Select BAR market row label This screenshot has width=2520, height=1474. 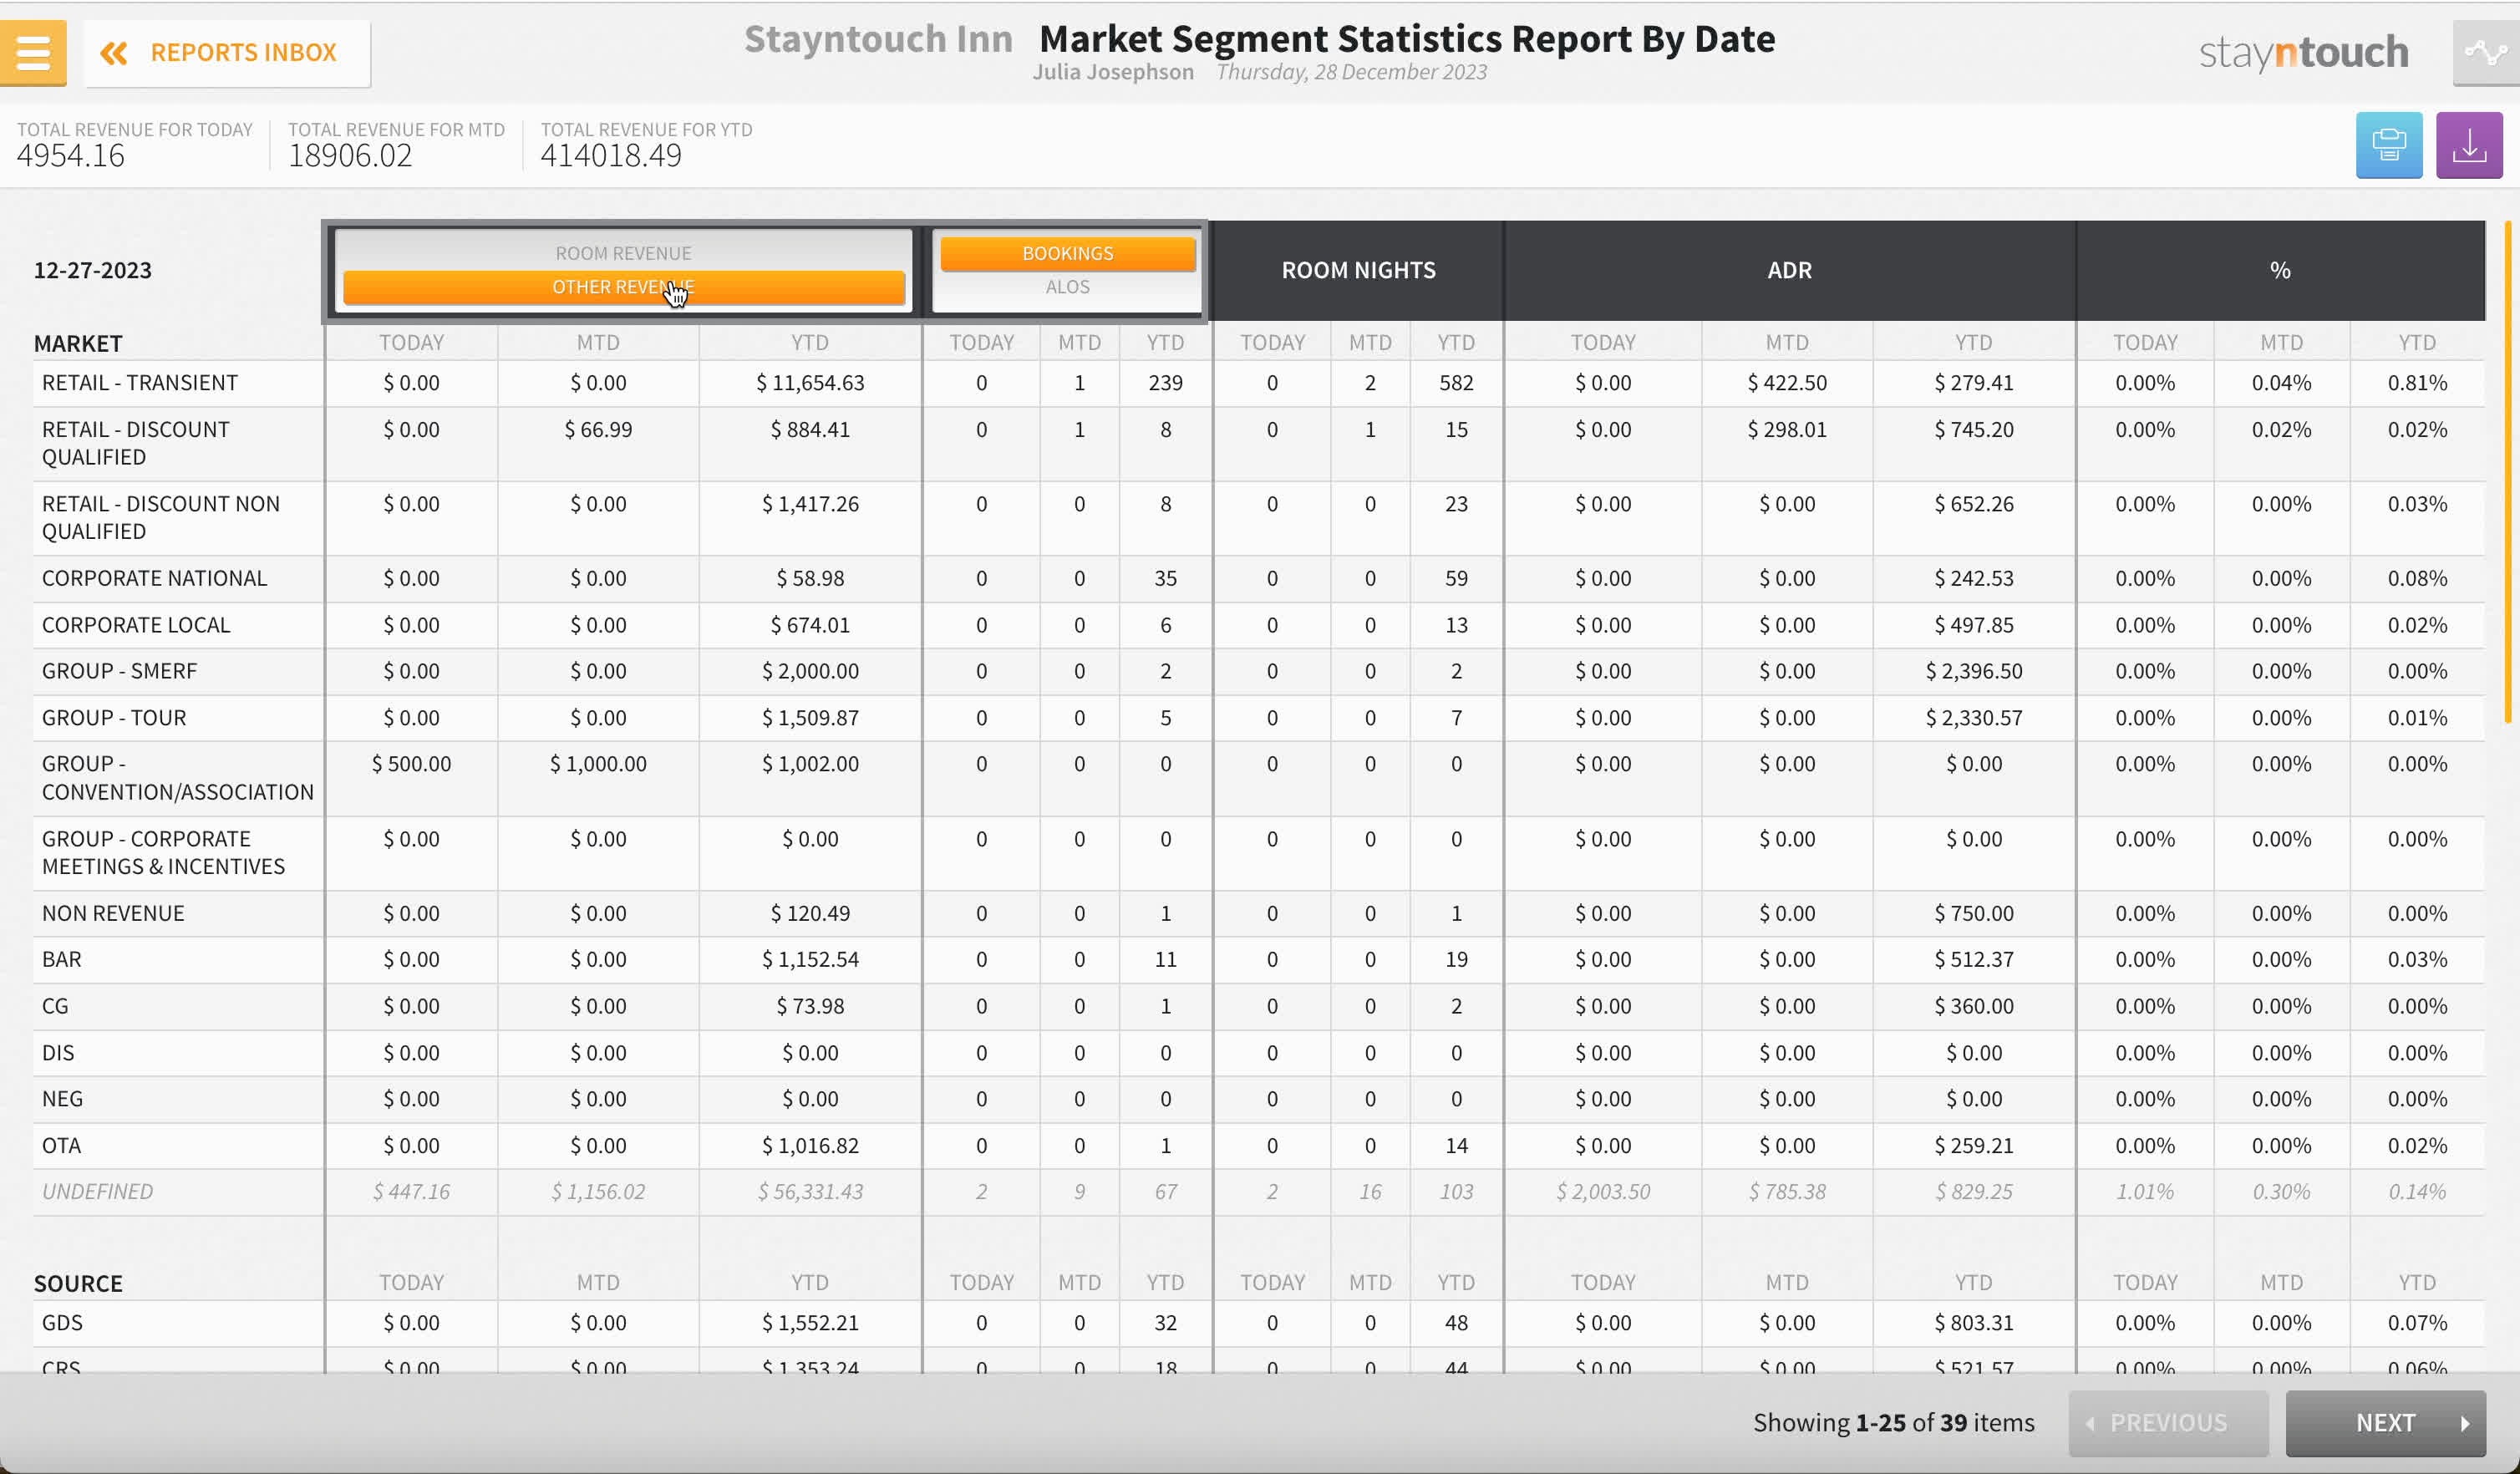click(61, 959)
